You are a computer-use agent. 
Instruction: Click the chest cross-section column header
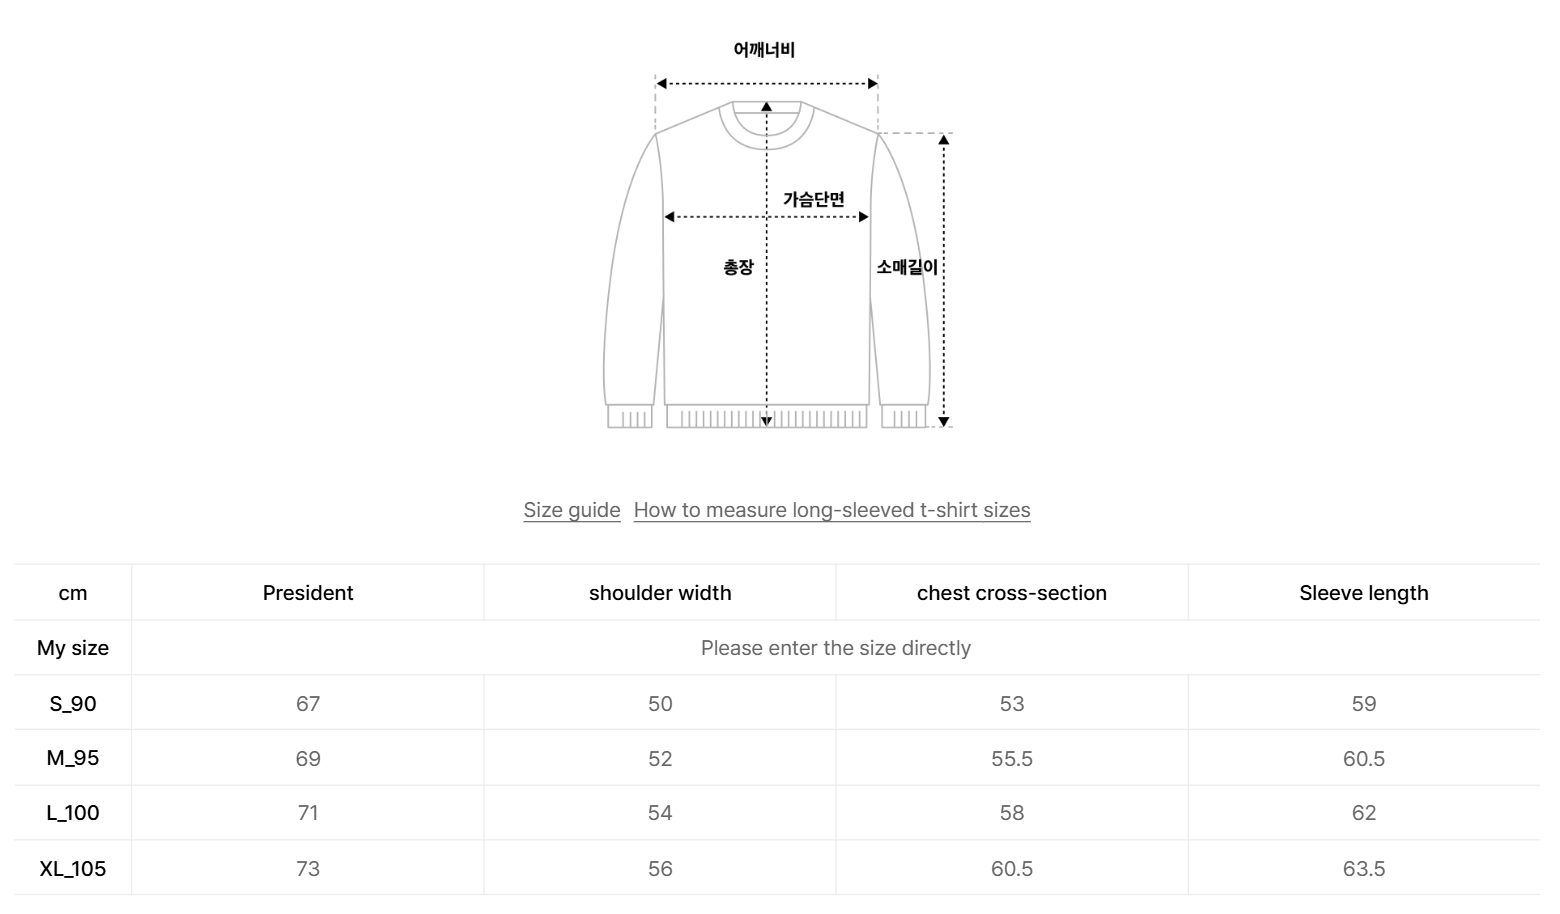(x=1011, y=593)
